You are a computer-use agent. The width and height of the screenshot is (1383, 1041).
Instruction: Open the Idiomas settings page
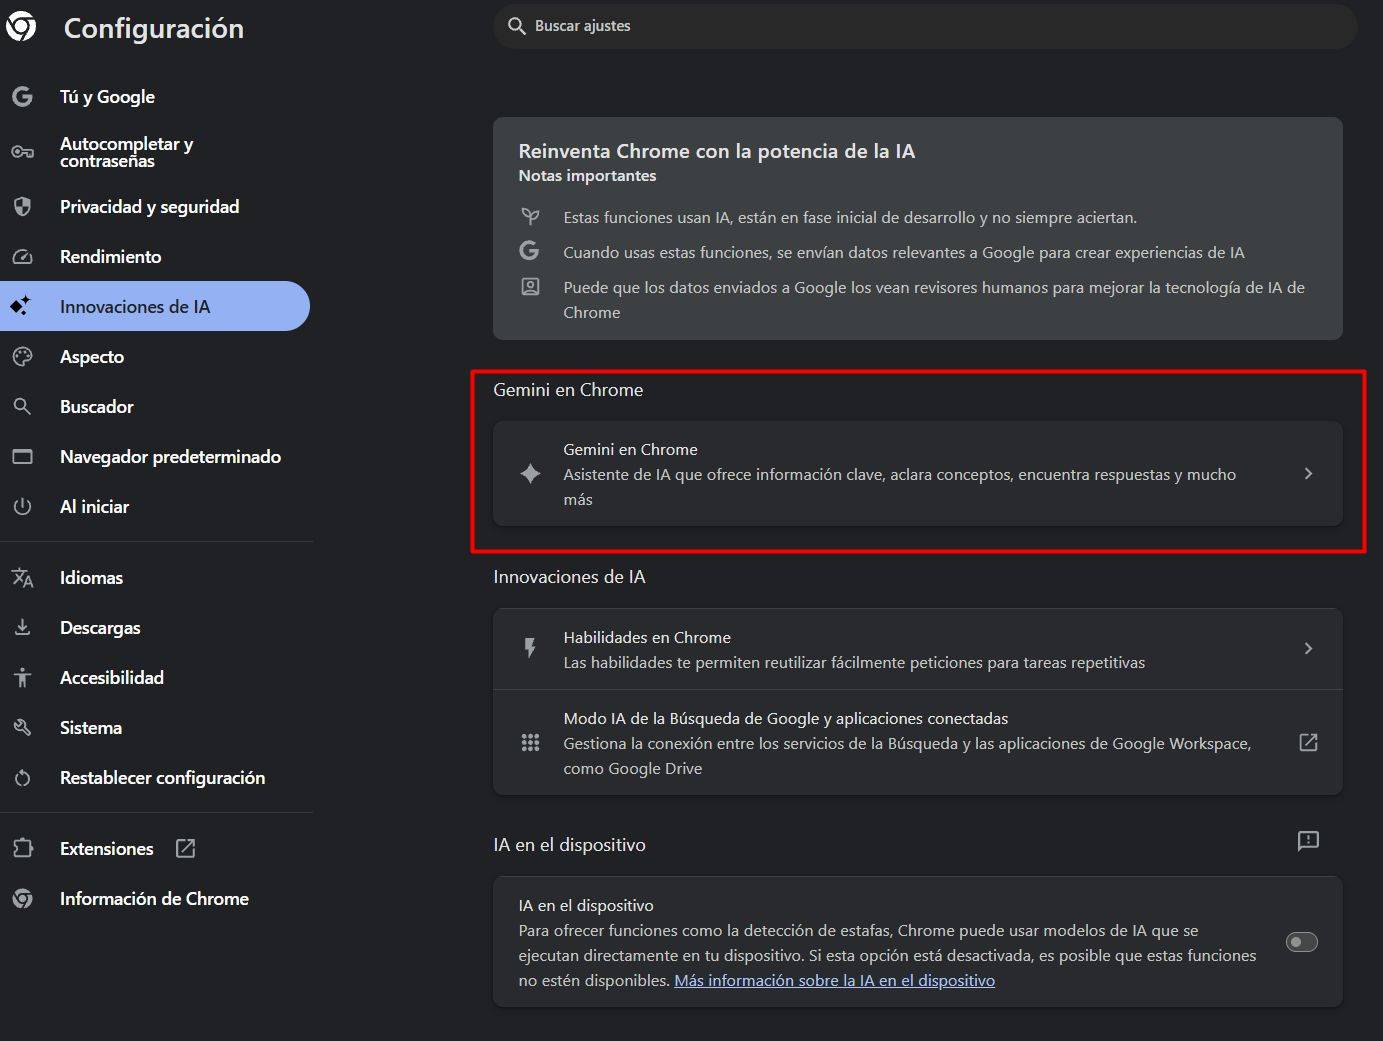click(155, 578)
